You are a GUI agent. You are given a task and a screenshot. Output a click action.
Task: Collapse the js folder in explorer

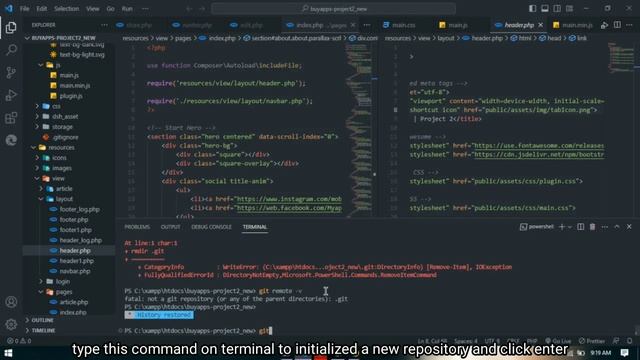tap(57, 65)
